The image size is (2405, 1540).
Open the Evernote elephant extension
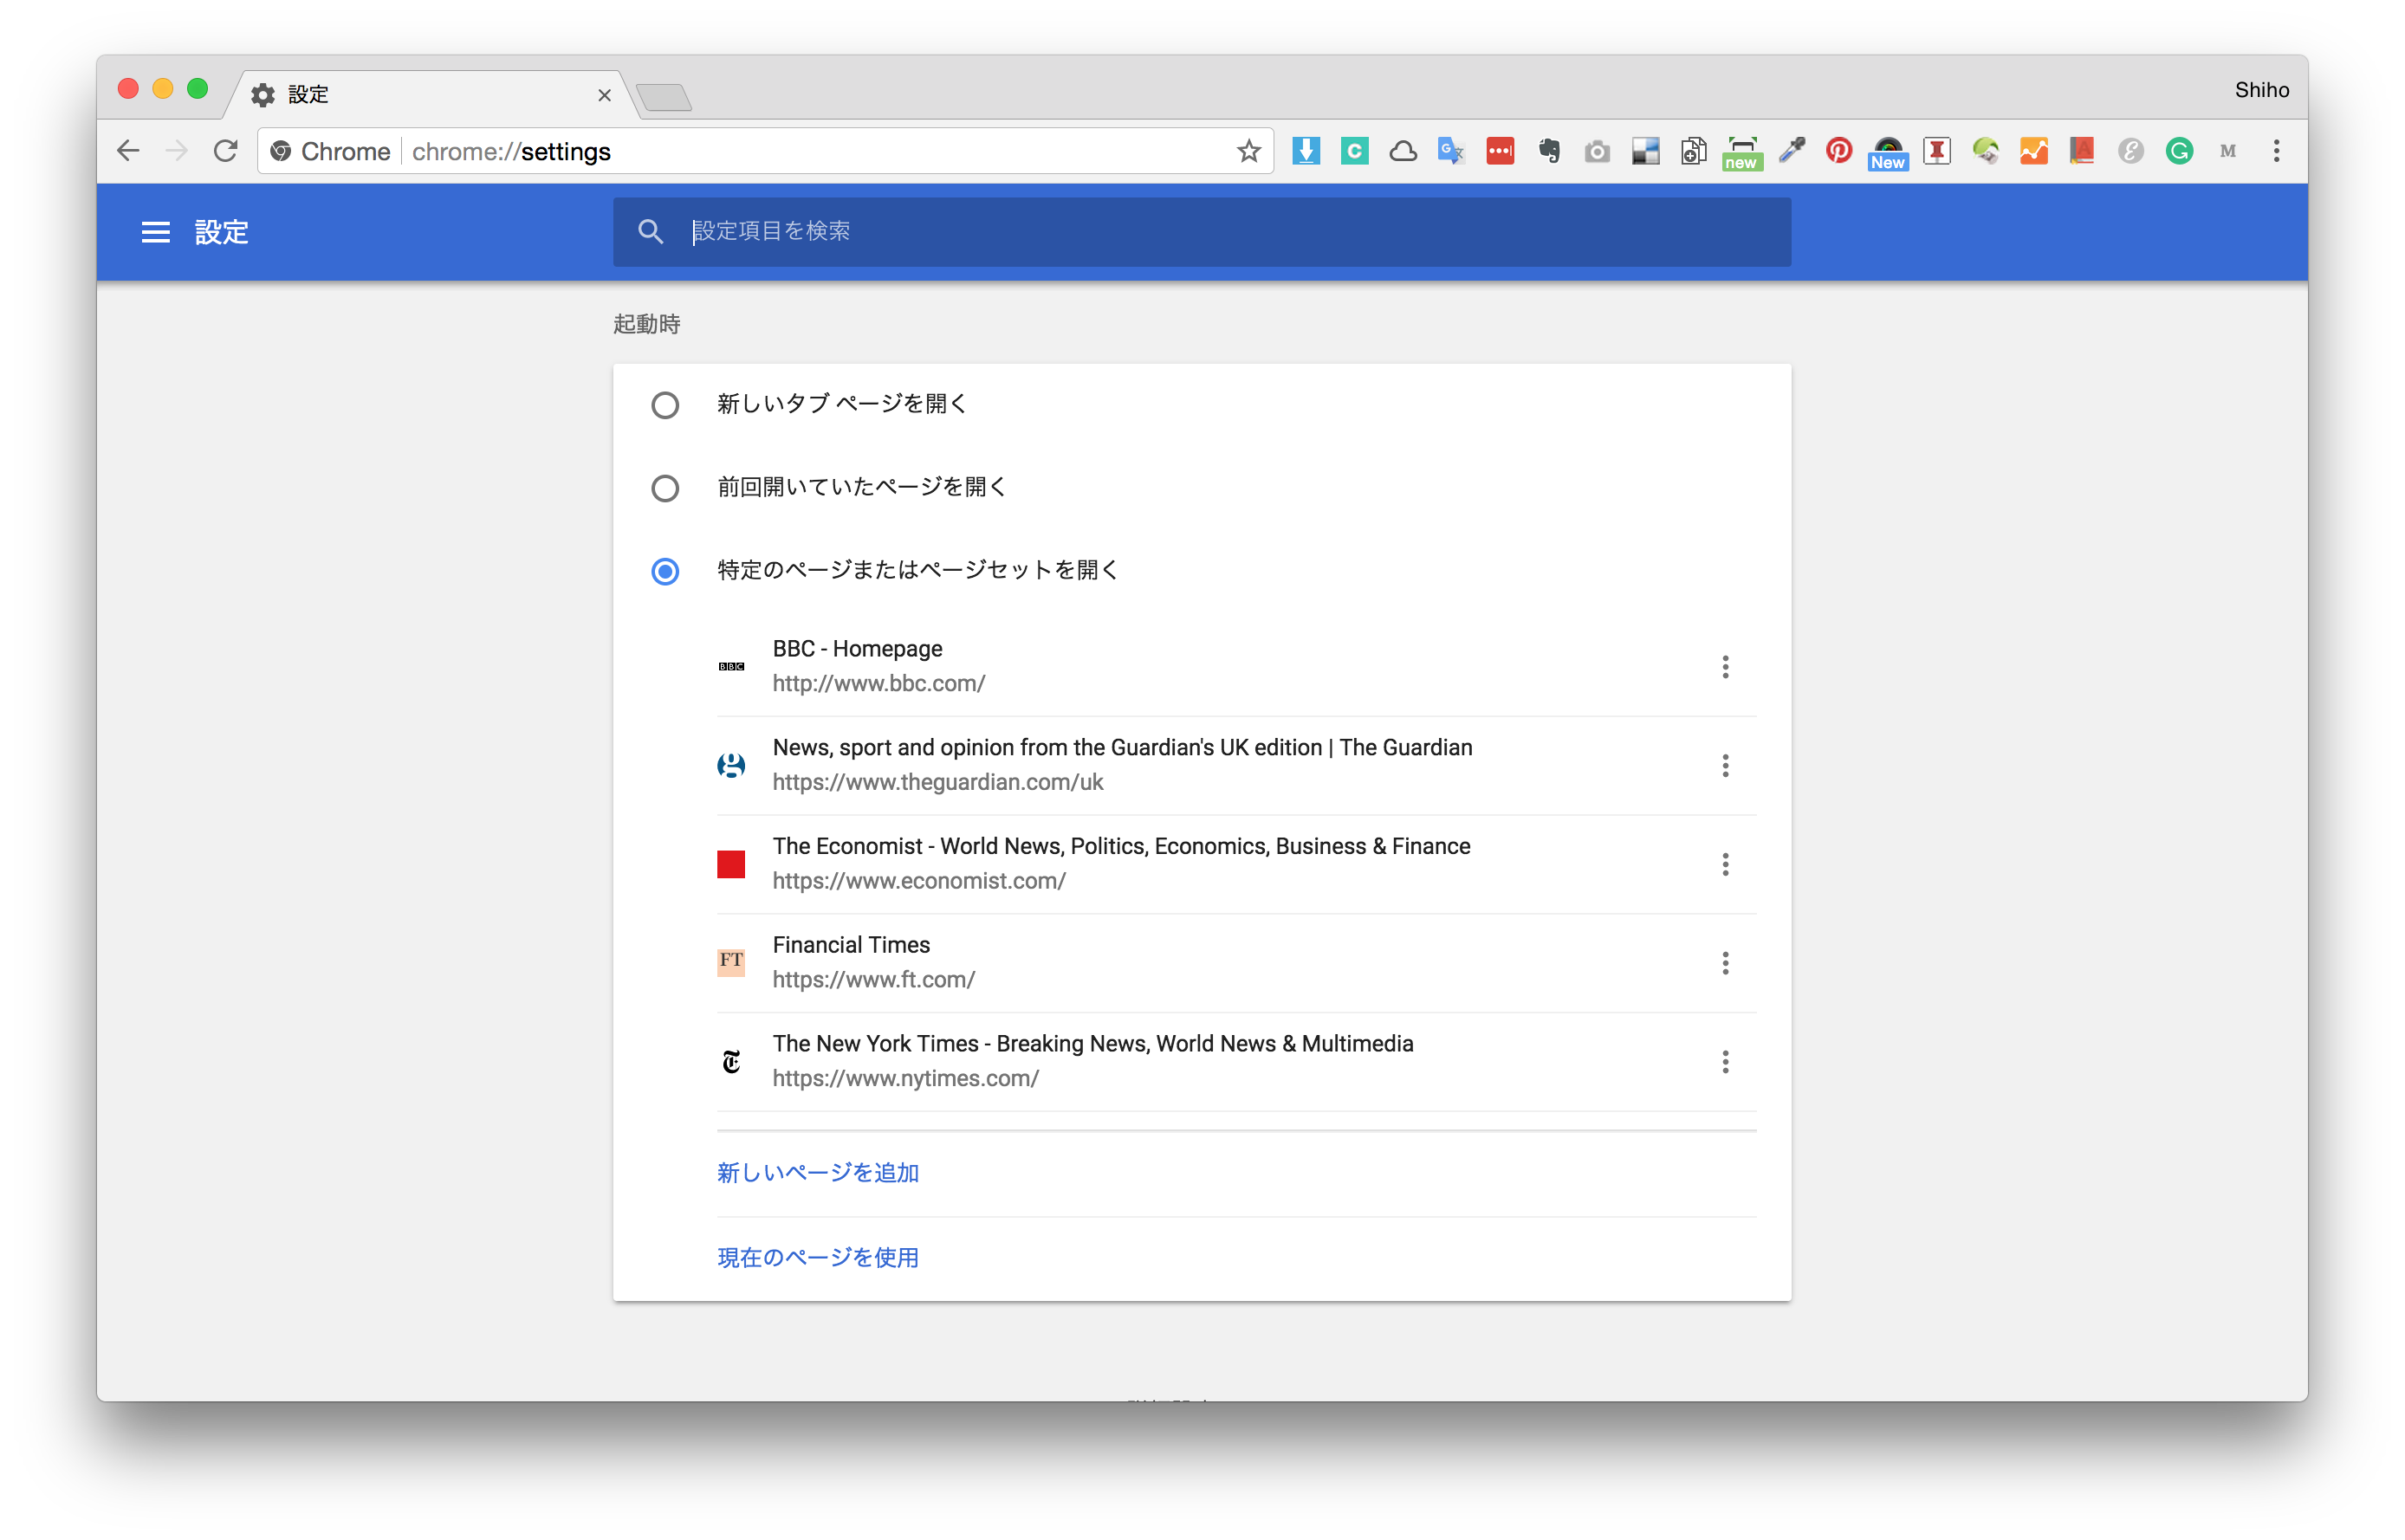point(1549,151)
